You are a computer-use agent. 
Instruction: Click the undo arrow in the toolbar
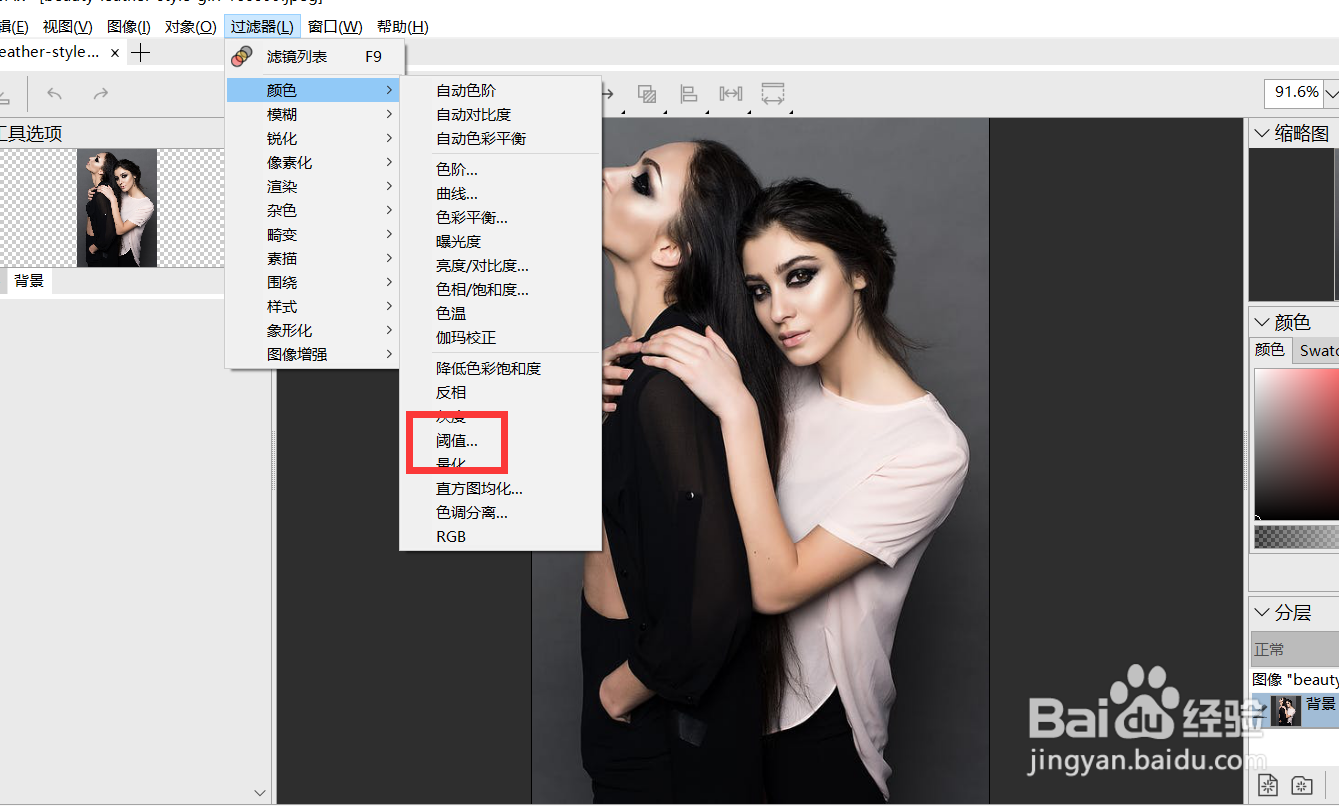click(55, 94)
